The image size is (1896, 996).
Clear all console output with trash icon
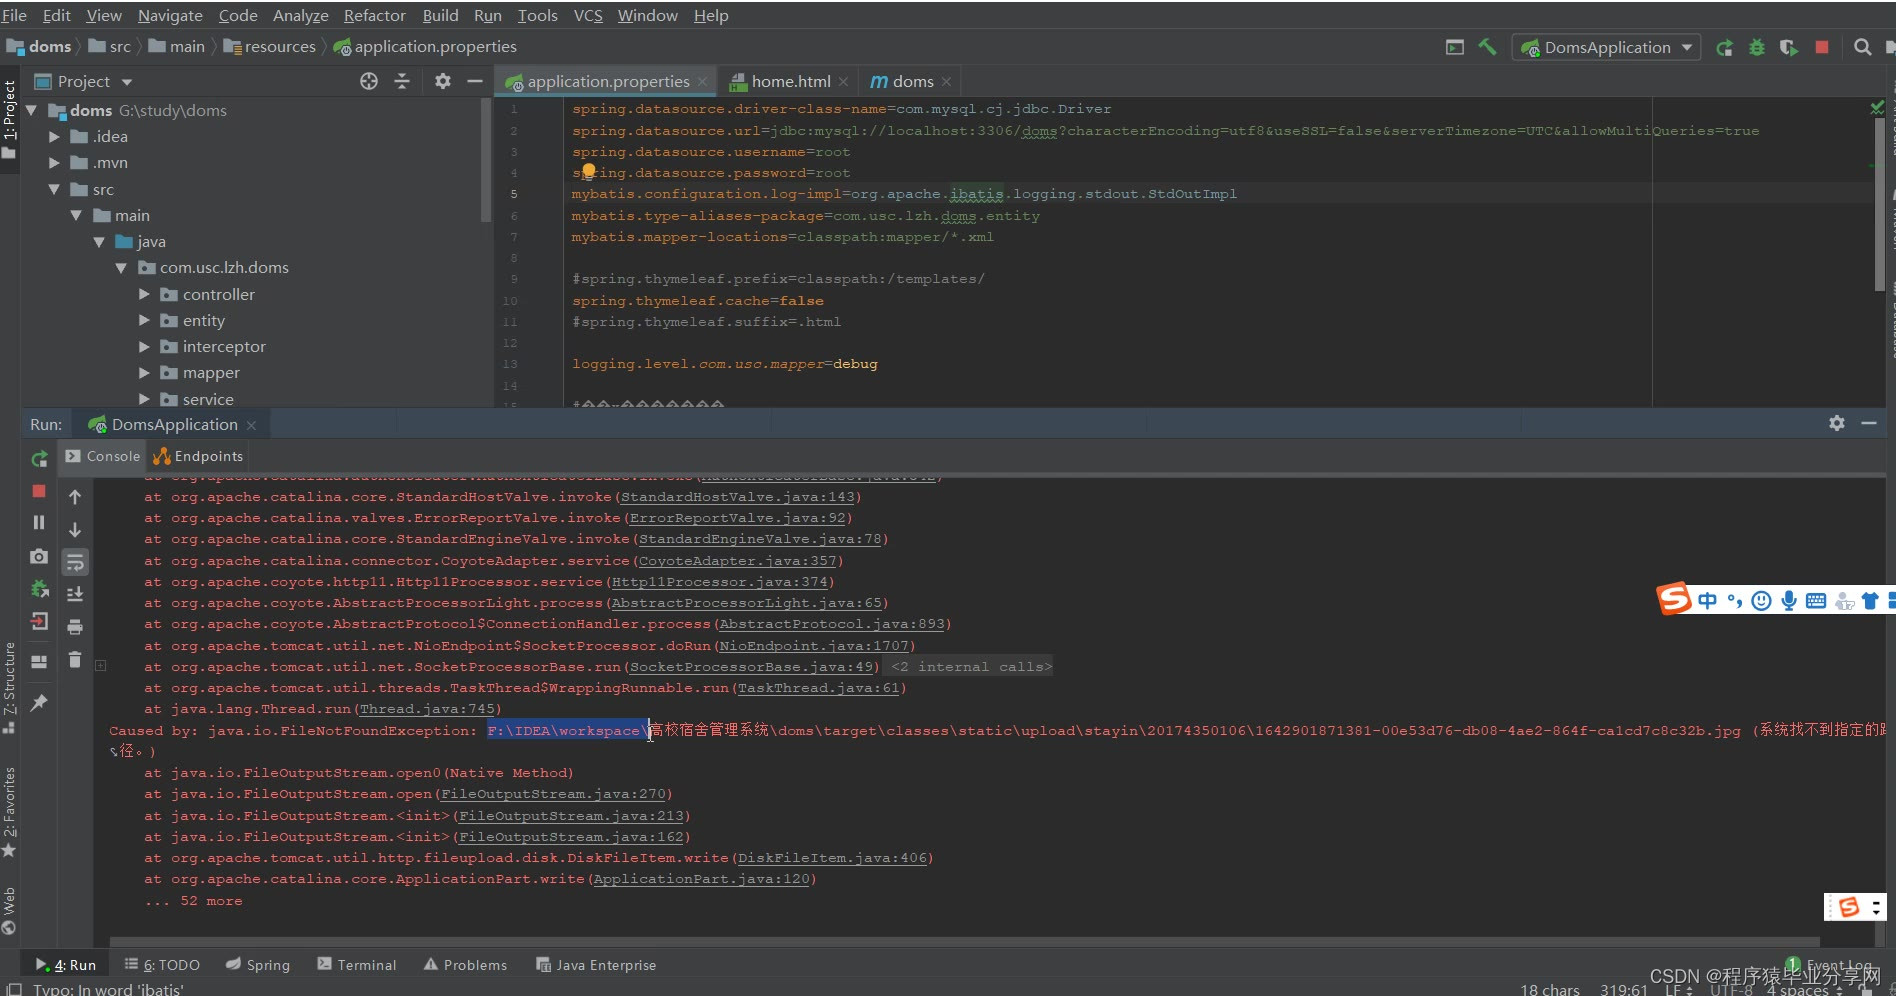tap(75, 659)
